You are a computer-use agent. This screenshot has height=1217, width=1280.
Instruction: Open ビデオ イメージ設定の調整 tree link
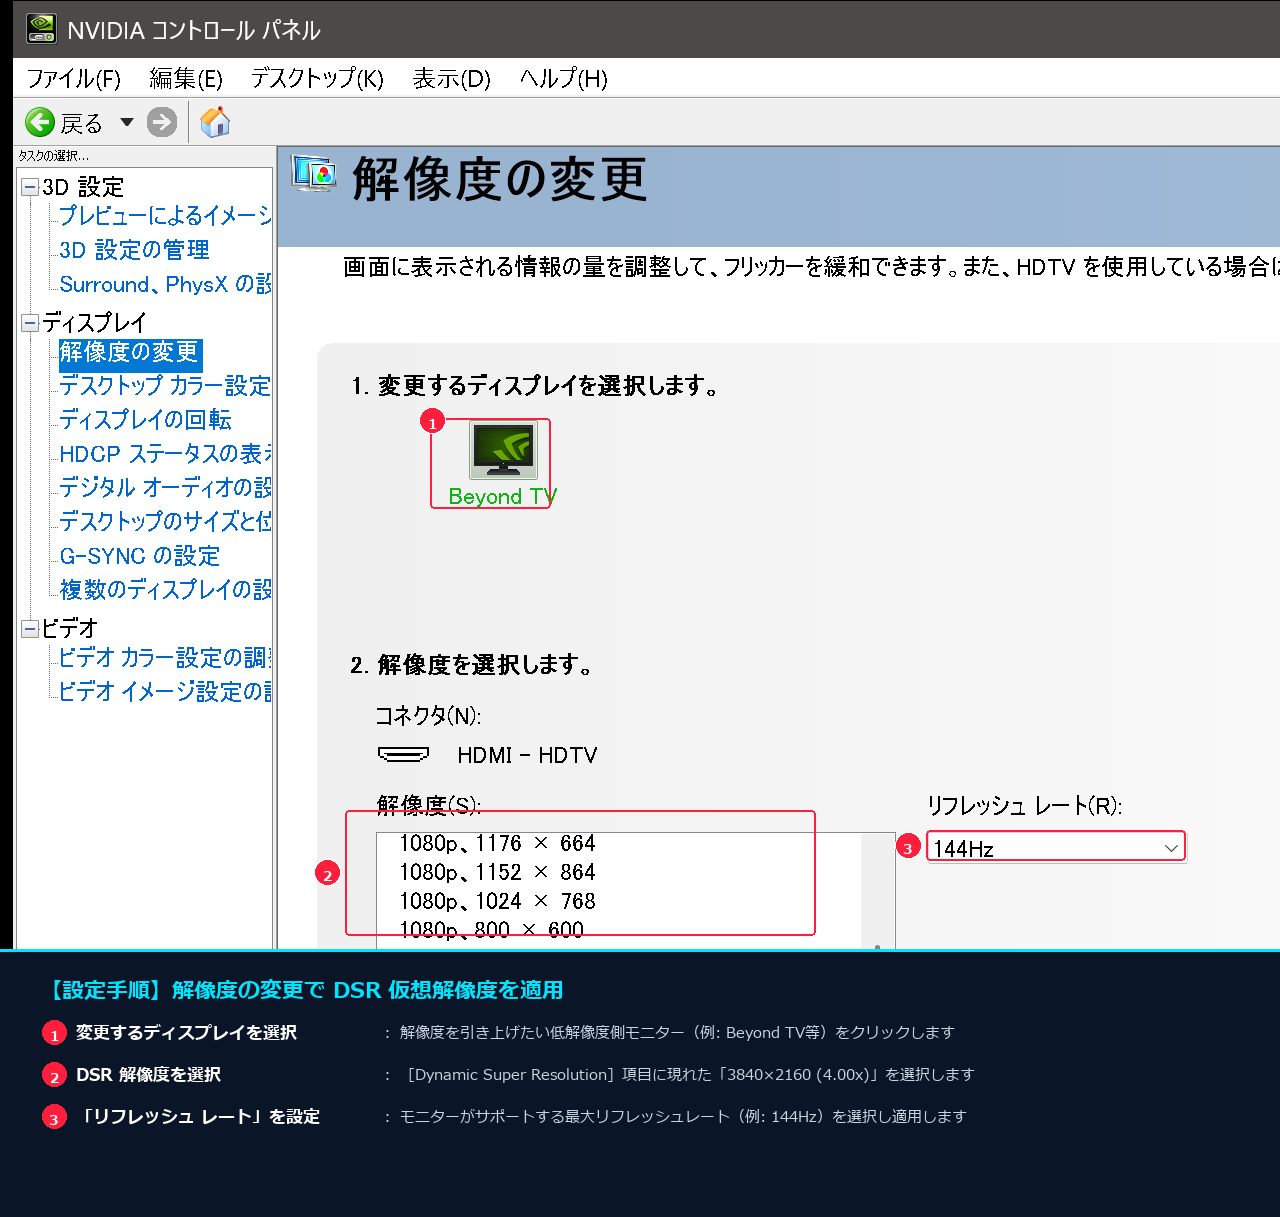(x=165, y=691)
